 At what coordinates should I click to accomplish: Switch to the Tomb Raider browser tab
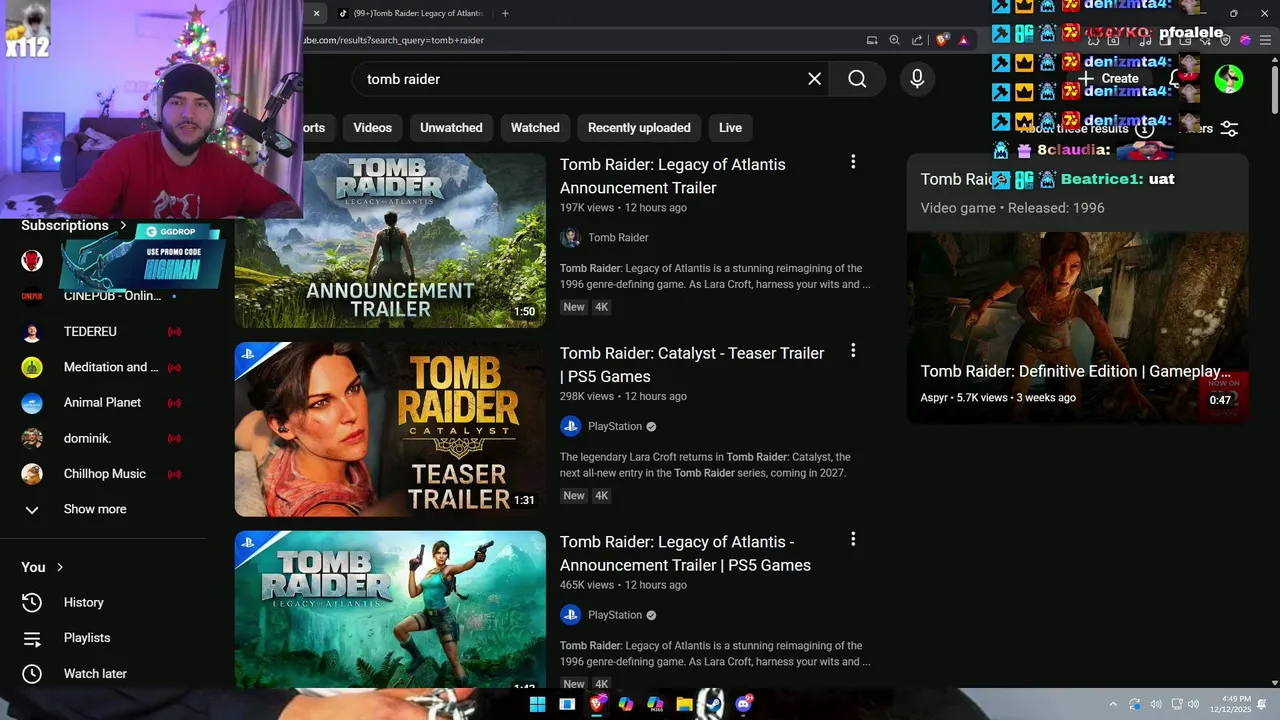(x=410, y=13)
